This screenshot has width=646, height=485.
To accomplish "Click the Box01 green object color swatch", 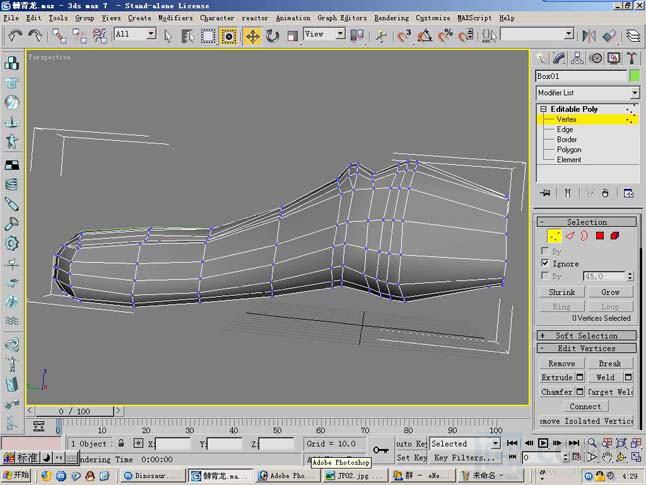I will (634, 76).
